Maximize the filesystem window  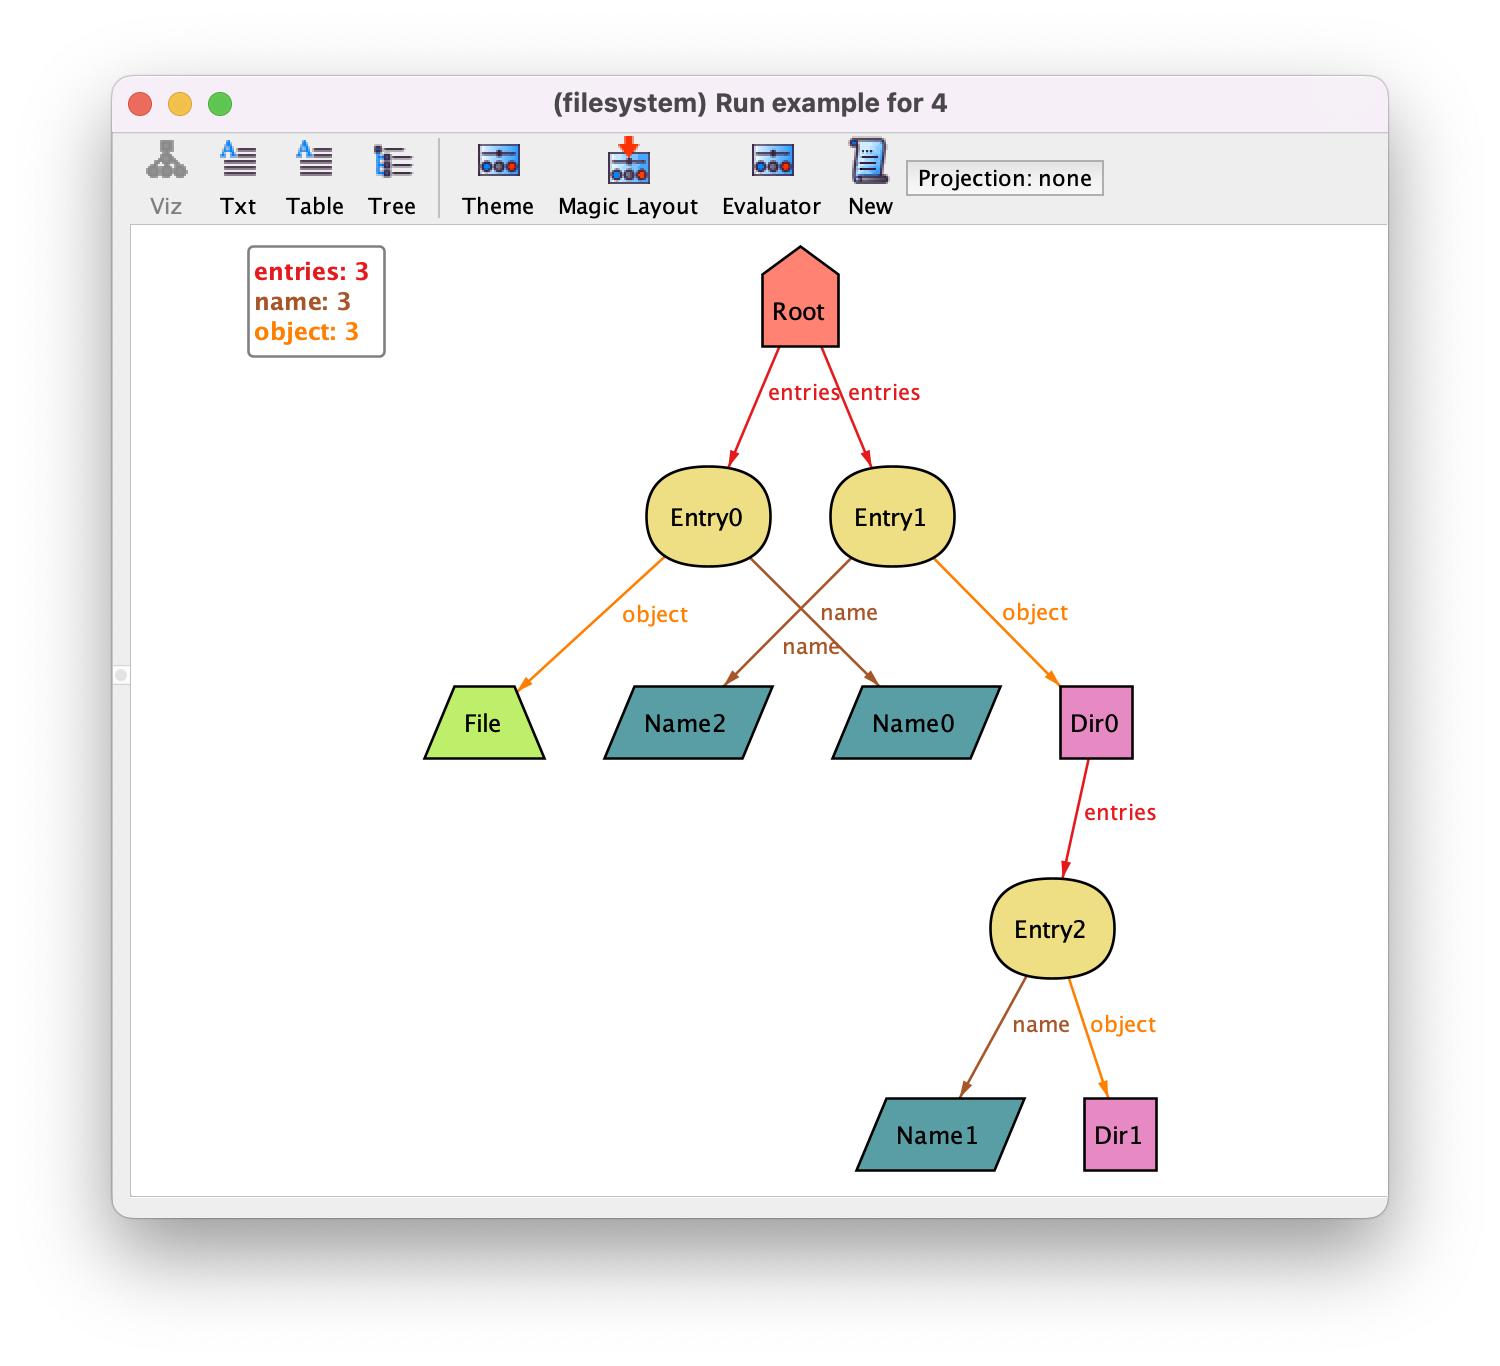pyautogui.click(x=220, y=104)
